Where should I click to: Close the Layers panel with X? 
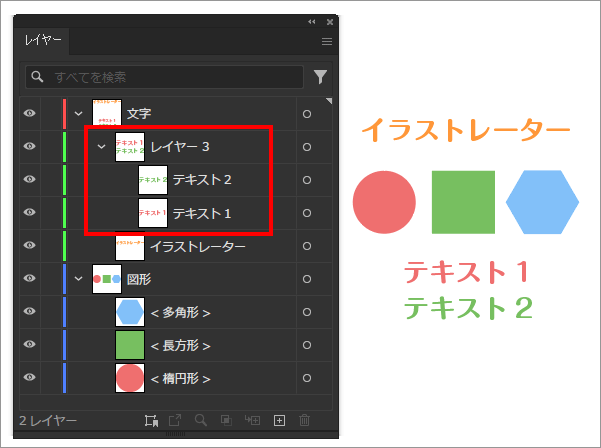[x=330, y=22]
